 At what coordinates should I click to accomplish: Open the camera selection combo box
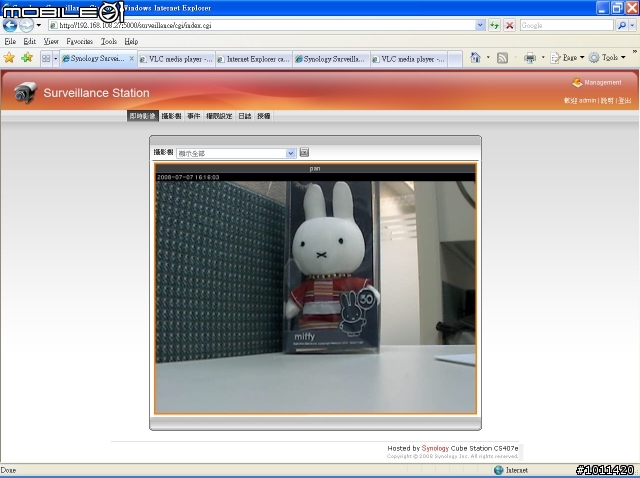pos(236,153)
